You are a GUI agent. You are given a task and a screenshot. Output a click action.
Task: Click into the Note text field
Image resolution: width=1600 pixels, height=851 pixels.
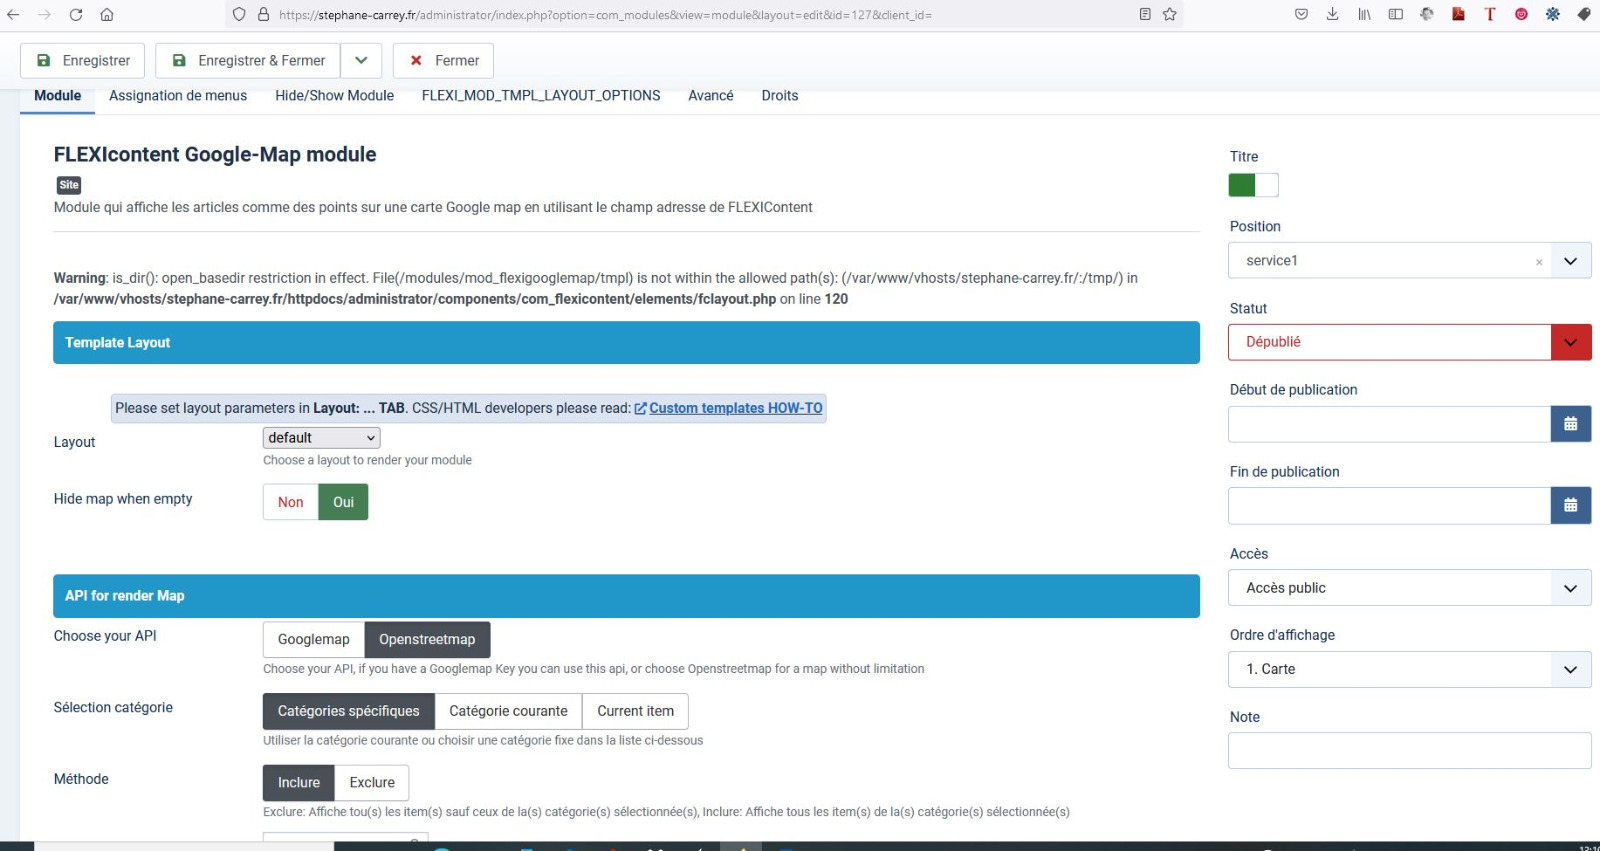point(1410,751)
